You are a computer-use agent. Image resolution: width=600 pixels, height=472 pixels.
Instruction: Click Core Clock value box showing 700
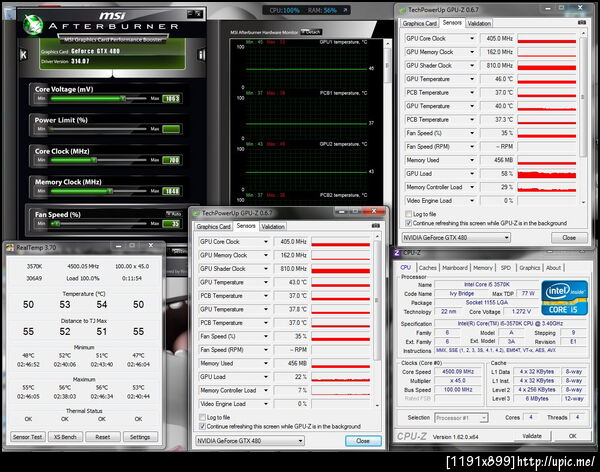click(171, 160)
